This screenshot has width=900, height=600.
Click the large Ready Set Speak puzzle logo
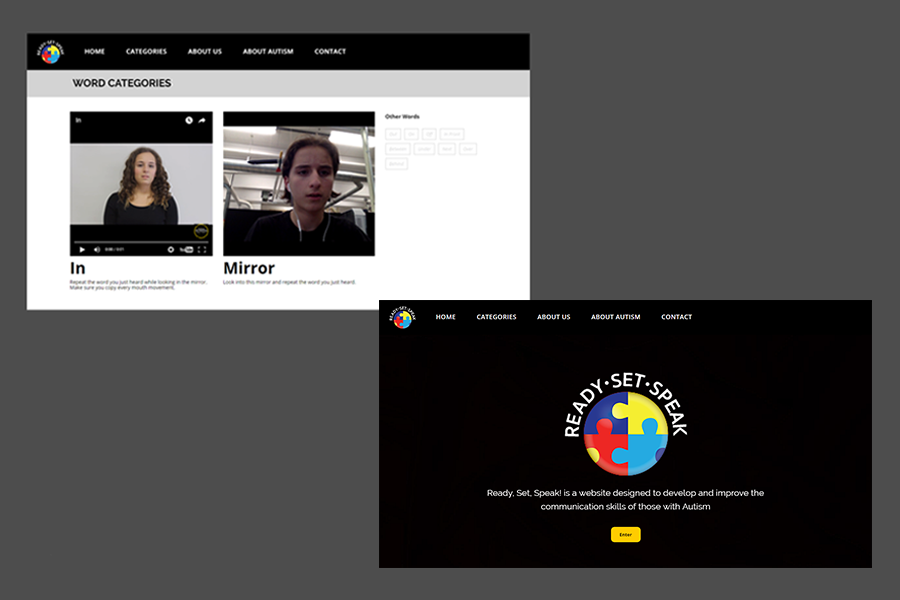pos(626,431)
